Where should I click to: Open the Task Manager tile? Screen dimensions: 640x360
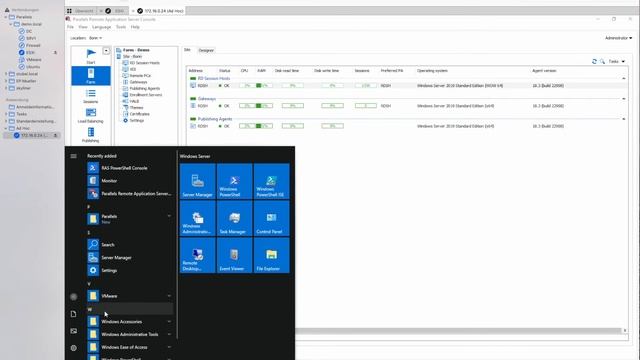coord(234,218)
